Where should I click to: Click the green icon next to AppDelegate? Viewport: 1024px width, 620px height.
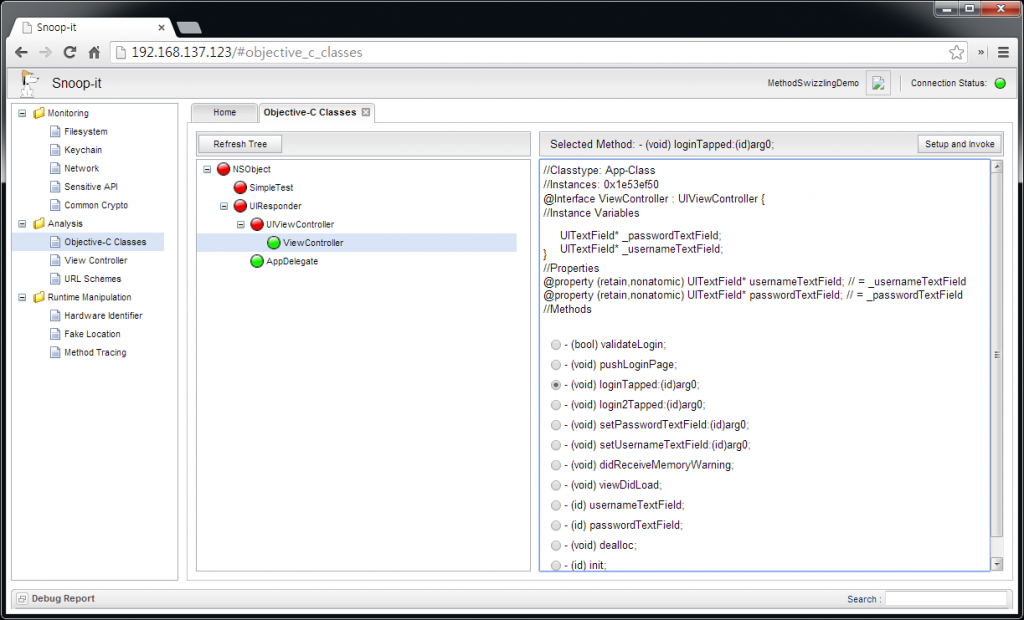pos(257,261)
